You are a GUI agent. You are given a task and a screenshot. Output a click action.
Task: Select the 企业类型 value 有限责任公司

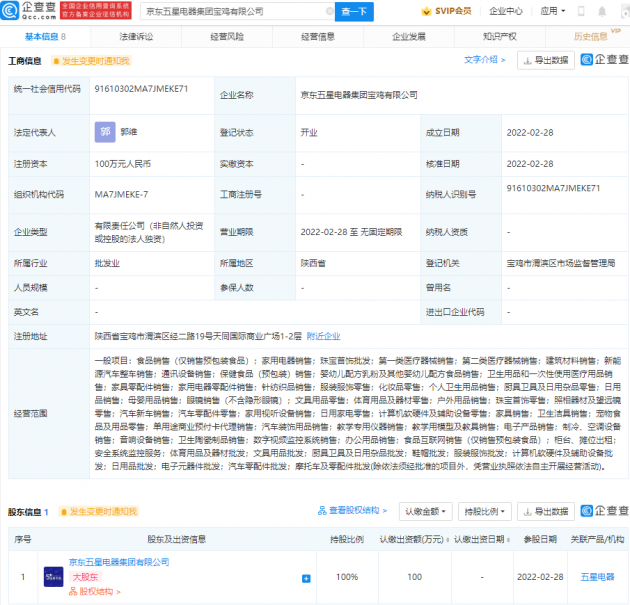(x=149, y=232)
